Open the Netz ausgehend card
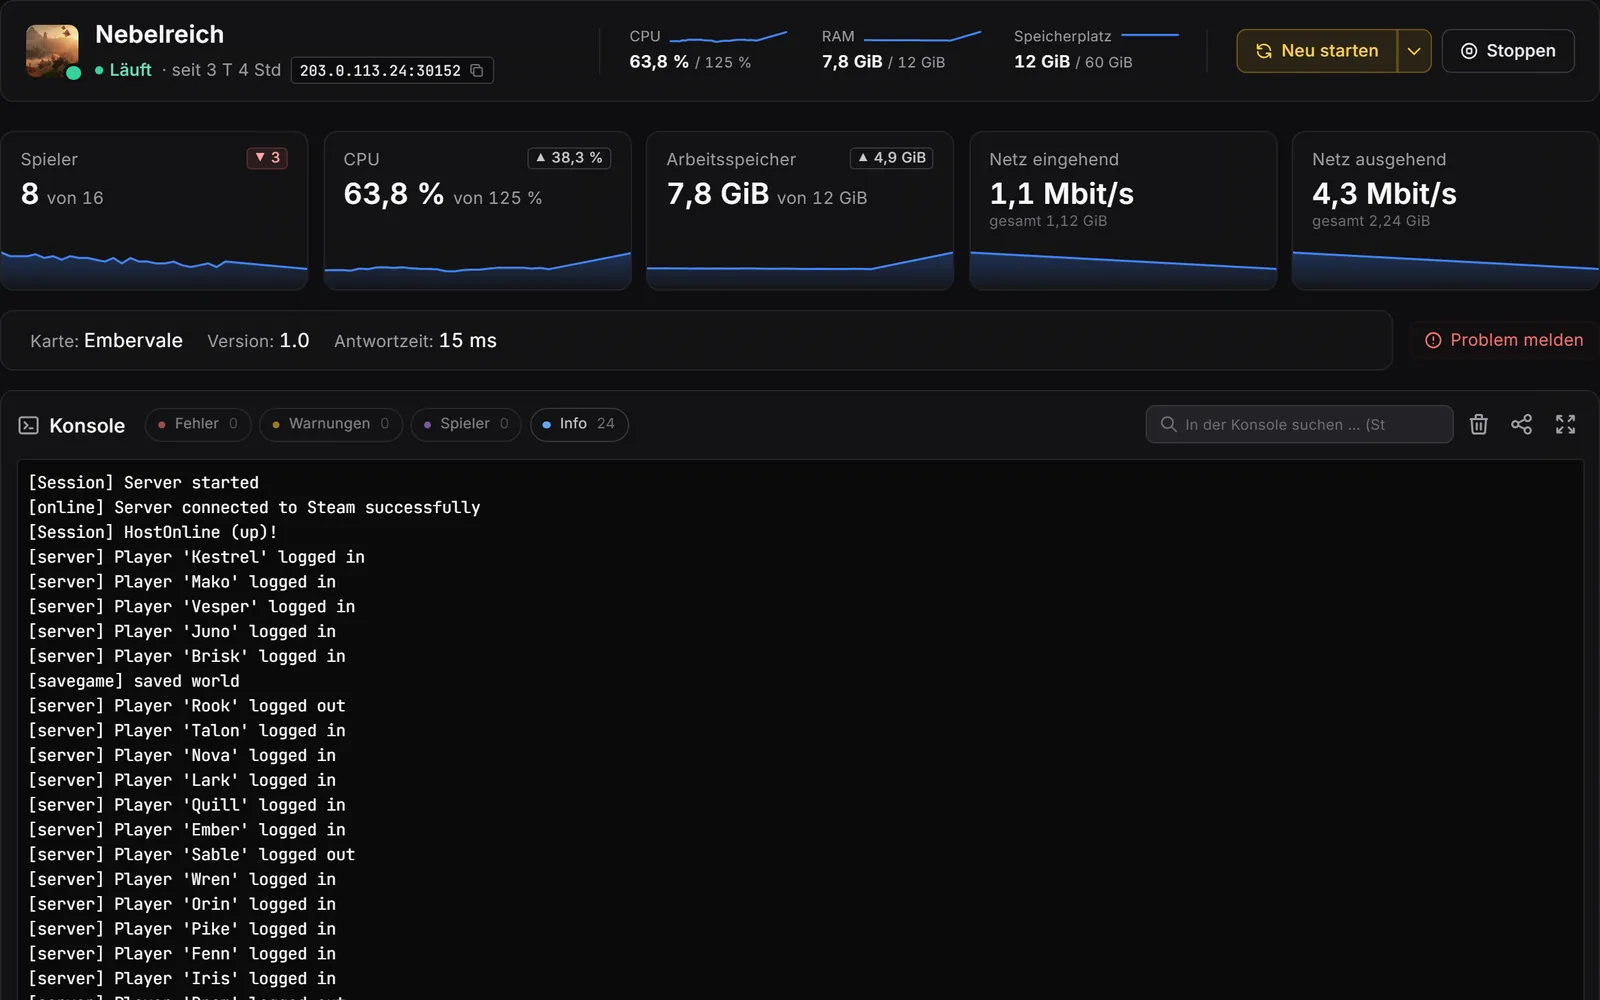This screenshot has width=1600, height=1000. pyautogui.click(x=1446, y=211)
